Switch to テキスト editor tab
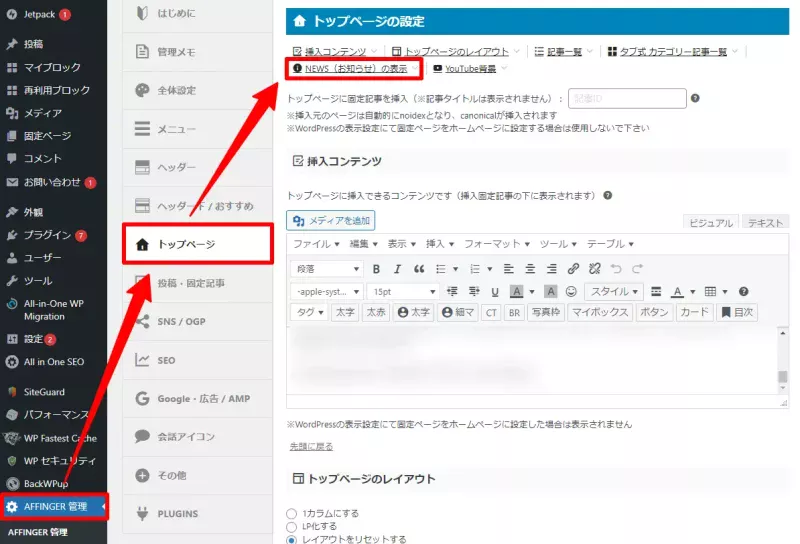Image resolution: width=800 pixels, height=544 pixels. pyautogui.click(x=765, y=222)
